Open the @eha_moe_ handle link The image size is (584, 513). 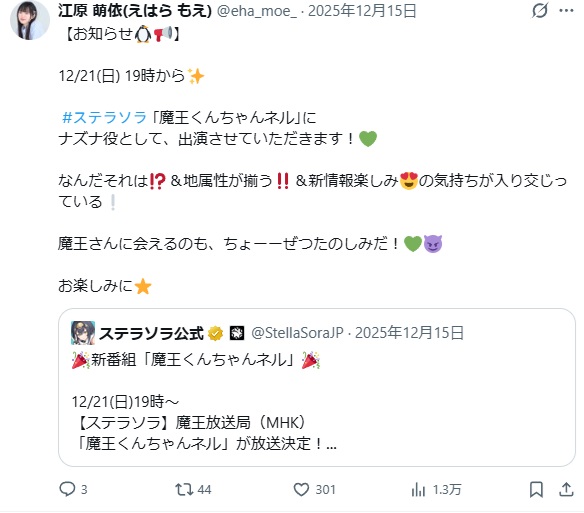click(257, 11)
